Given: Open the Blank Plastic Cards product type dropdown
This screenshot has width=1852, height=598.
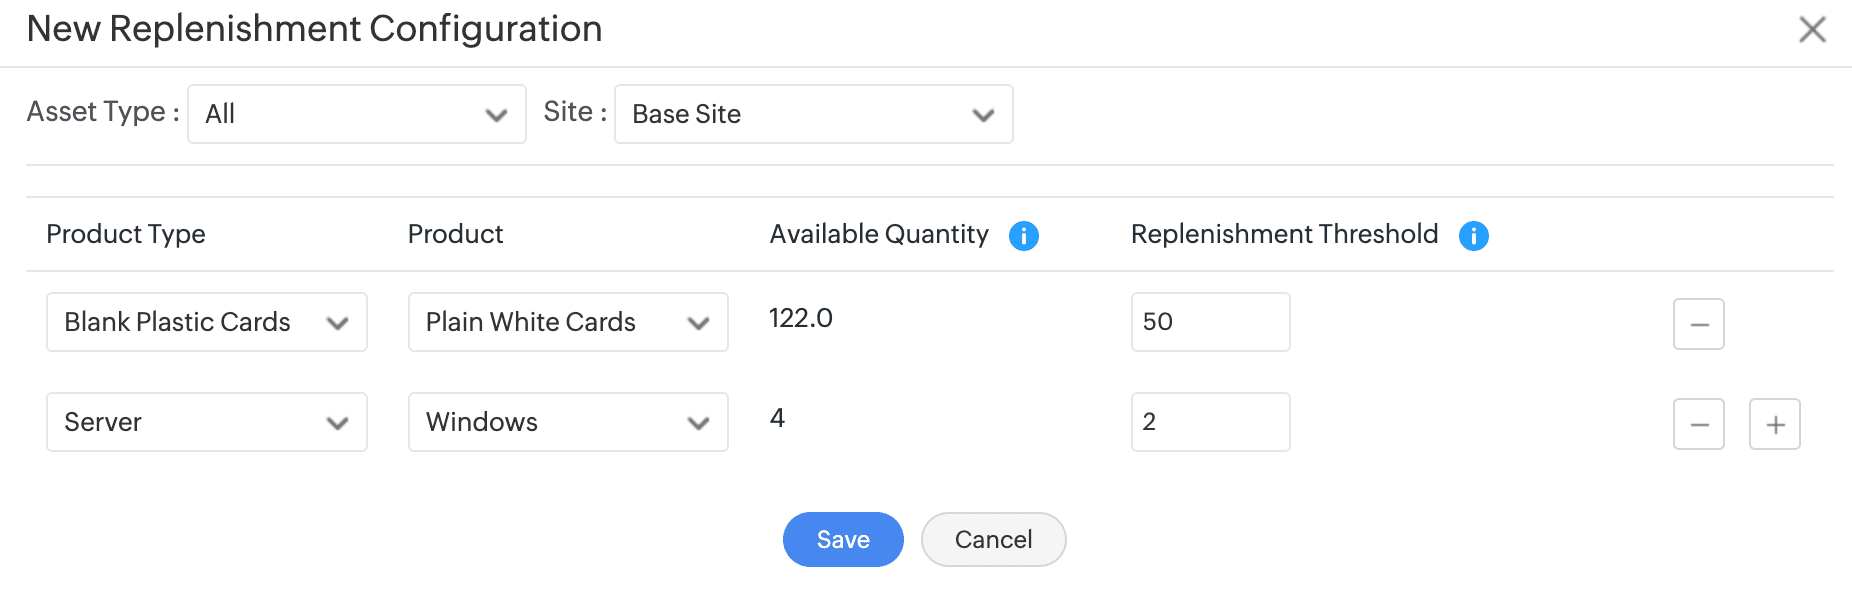Looking at the screenshot, I should tap(206, 322).
